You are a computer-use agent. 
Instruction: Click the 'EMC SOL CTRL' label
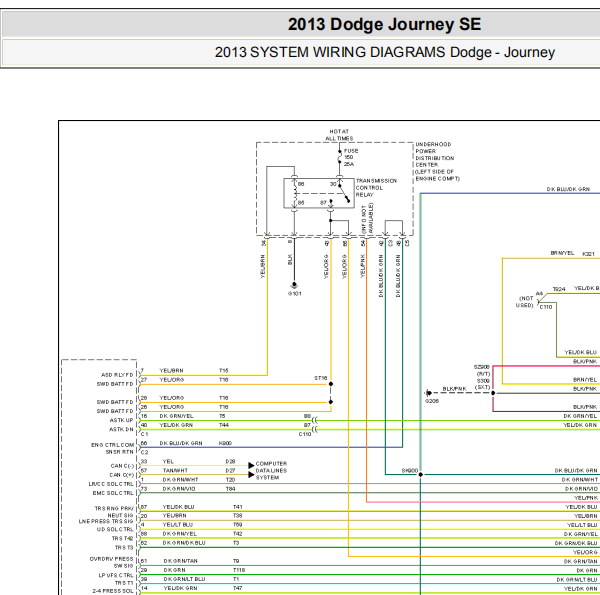pos(113,493)
